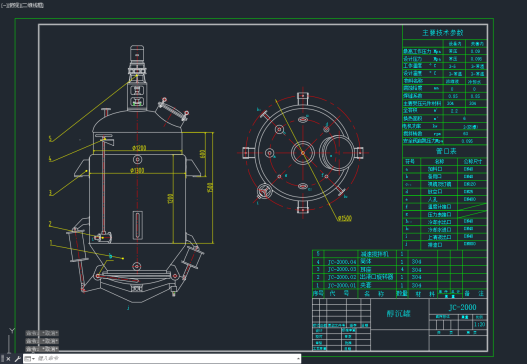527x364 pixels.
Task: Select the vertical 1200 dimension text
Action: pos(171,198)
